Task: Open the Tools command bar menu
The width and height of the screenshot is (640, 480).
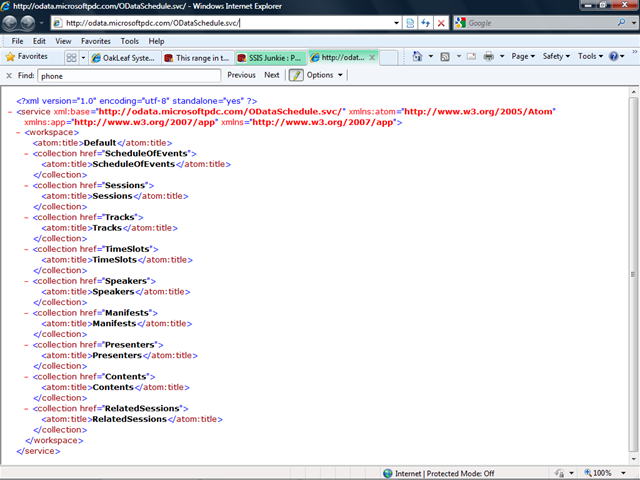Action: 590,56
